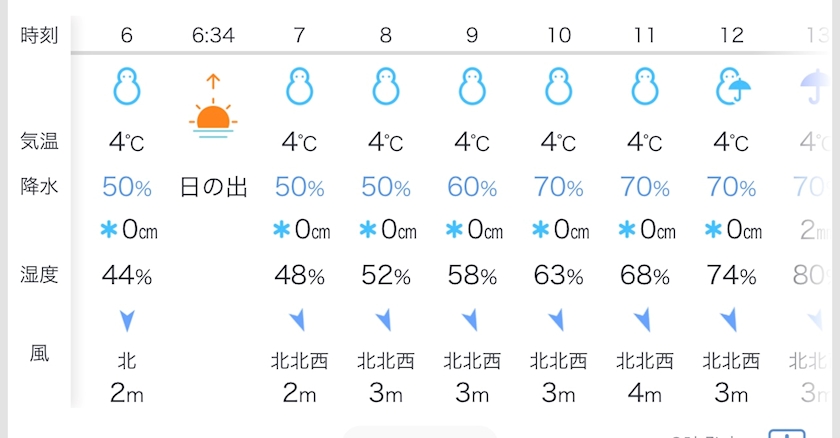840x438 pixels.
Task: Click the 4m wind speed at 11
Action: click(645, 393)
